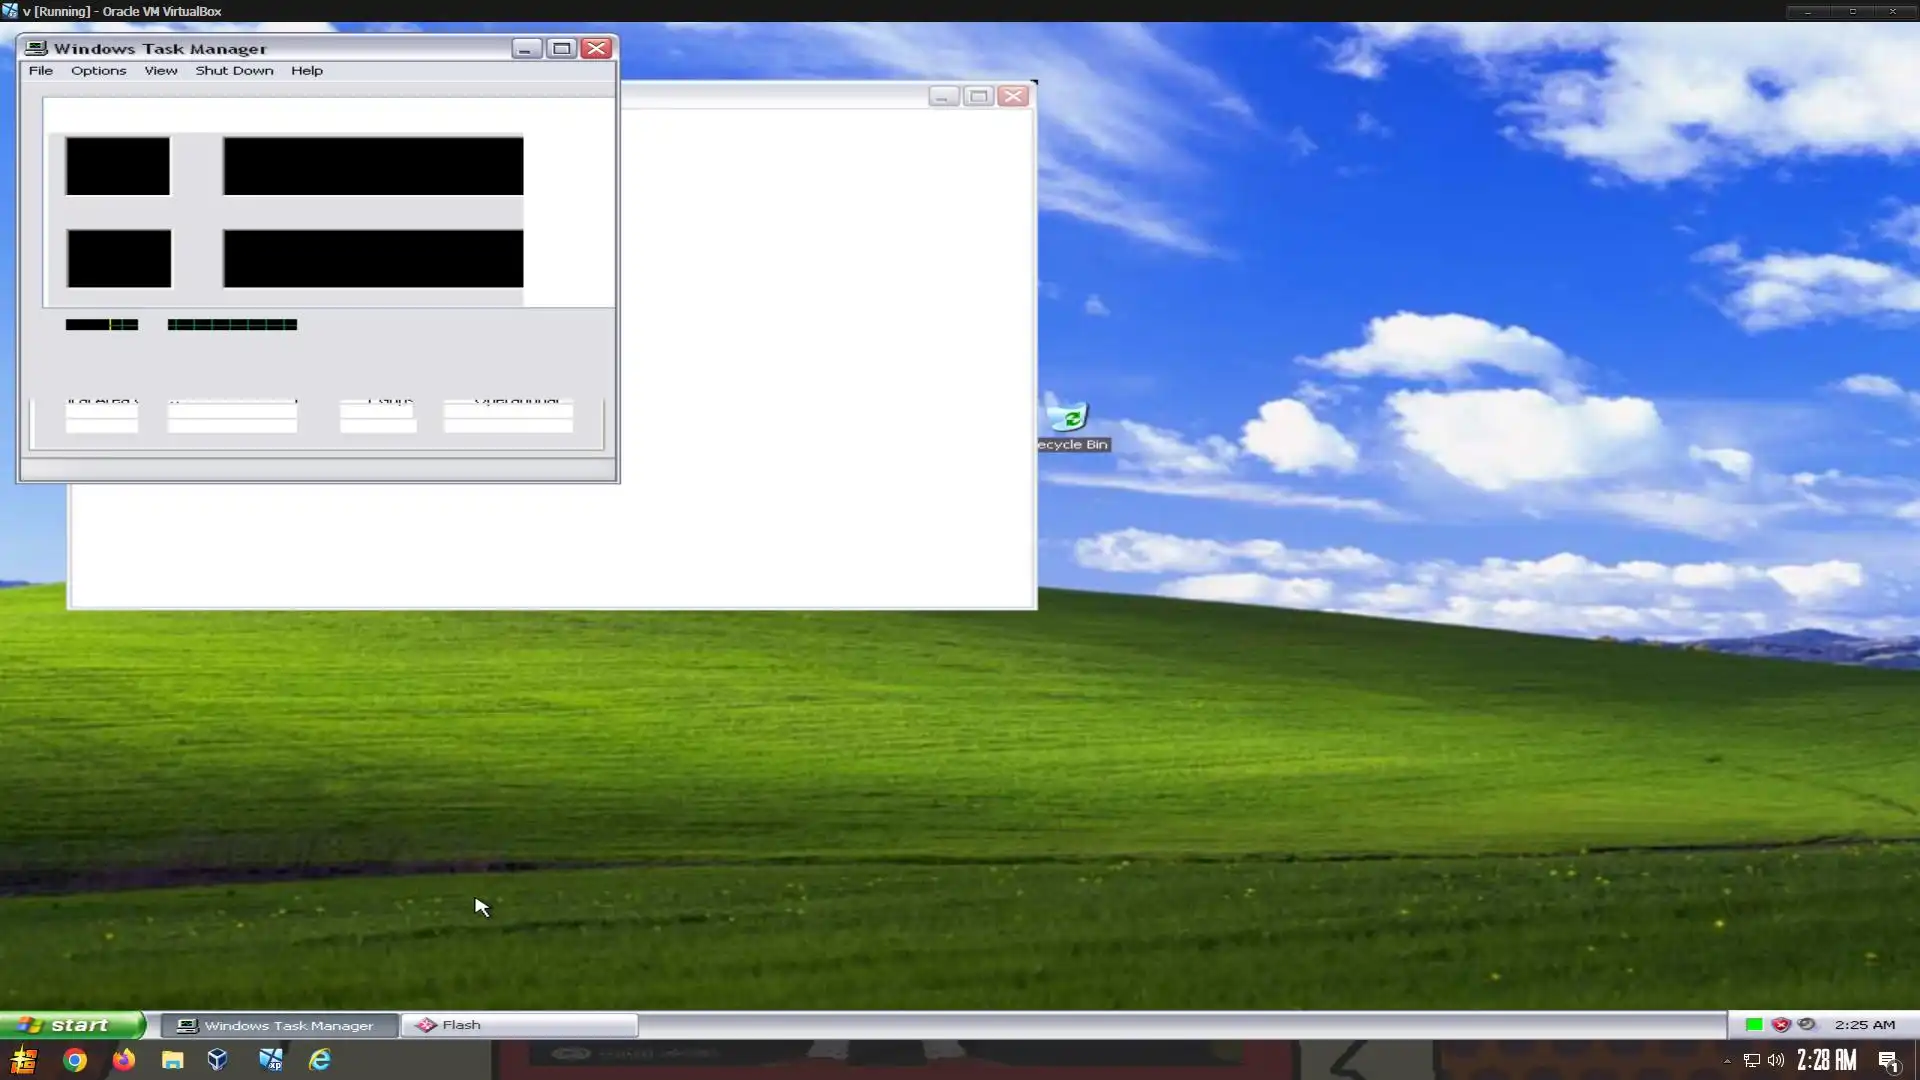Click the host volume speaker icon
Image resolution: width=1920 pixels, height=1080 pixels.
coord(1776,1061)
